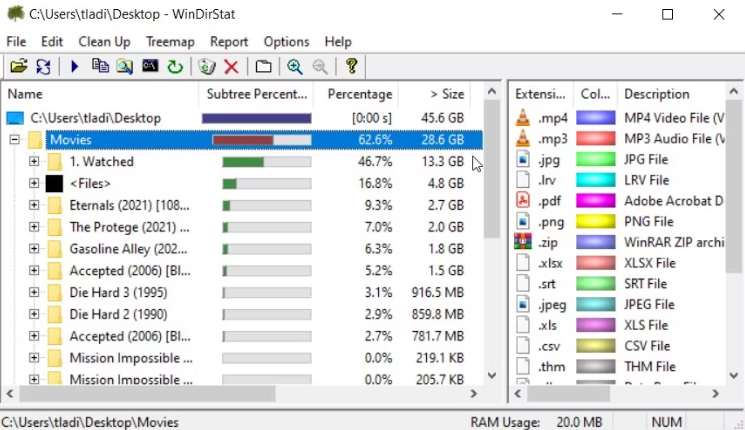Click the tree list vertical scrollbar thumb
Image resolution: width=745 pixels, height=430 pixels.
pos(492,169)
